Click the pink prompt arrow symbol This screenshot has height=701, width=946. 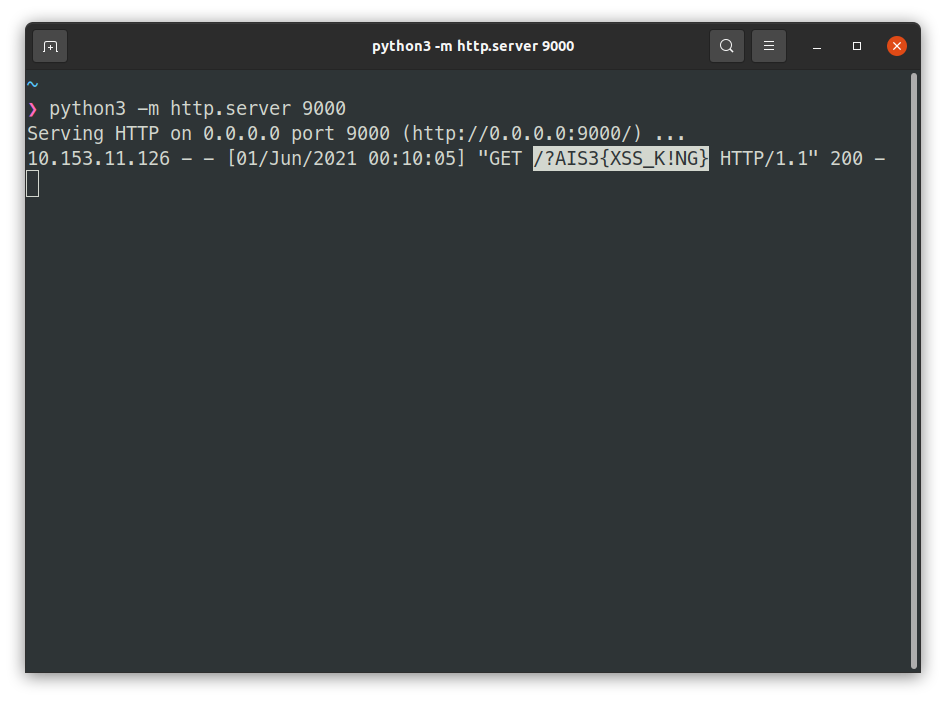point(32,109)
